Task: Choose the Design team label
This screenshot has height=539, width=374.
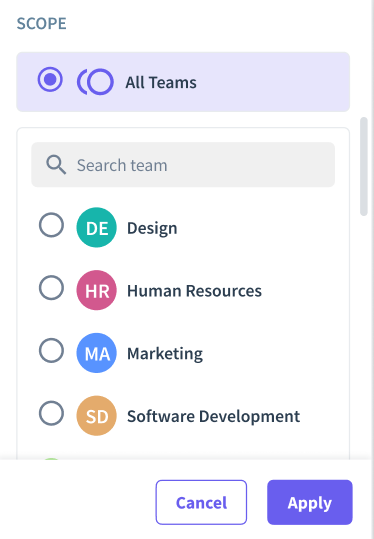Action: 152,228
